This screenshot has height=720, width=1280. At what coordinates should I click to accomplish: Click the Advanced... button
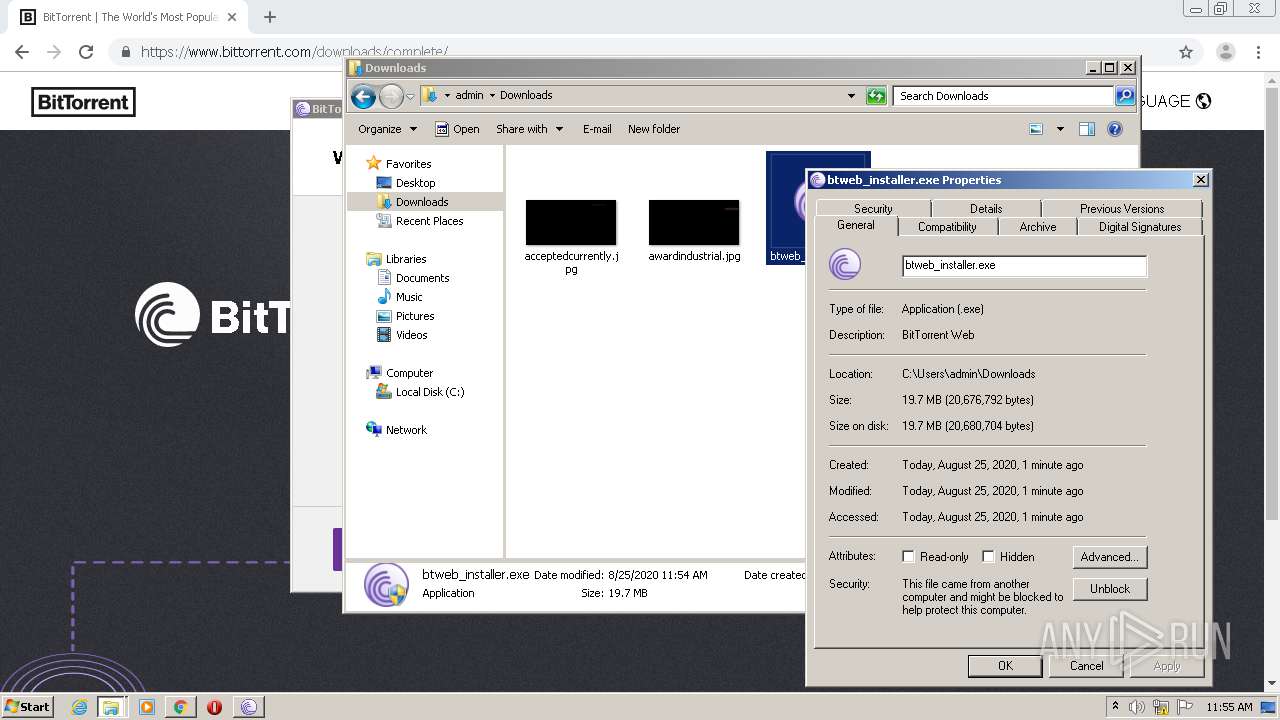(1110, 557)
